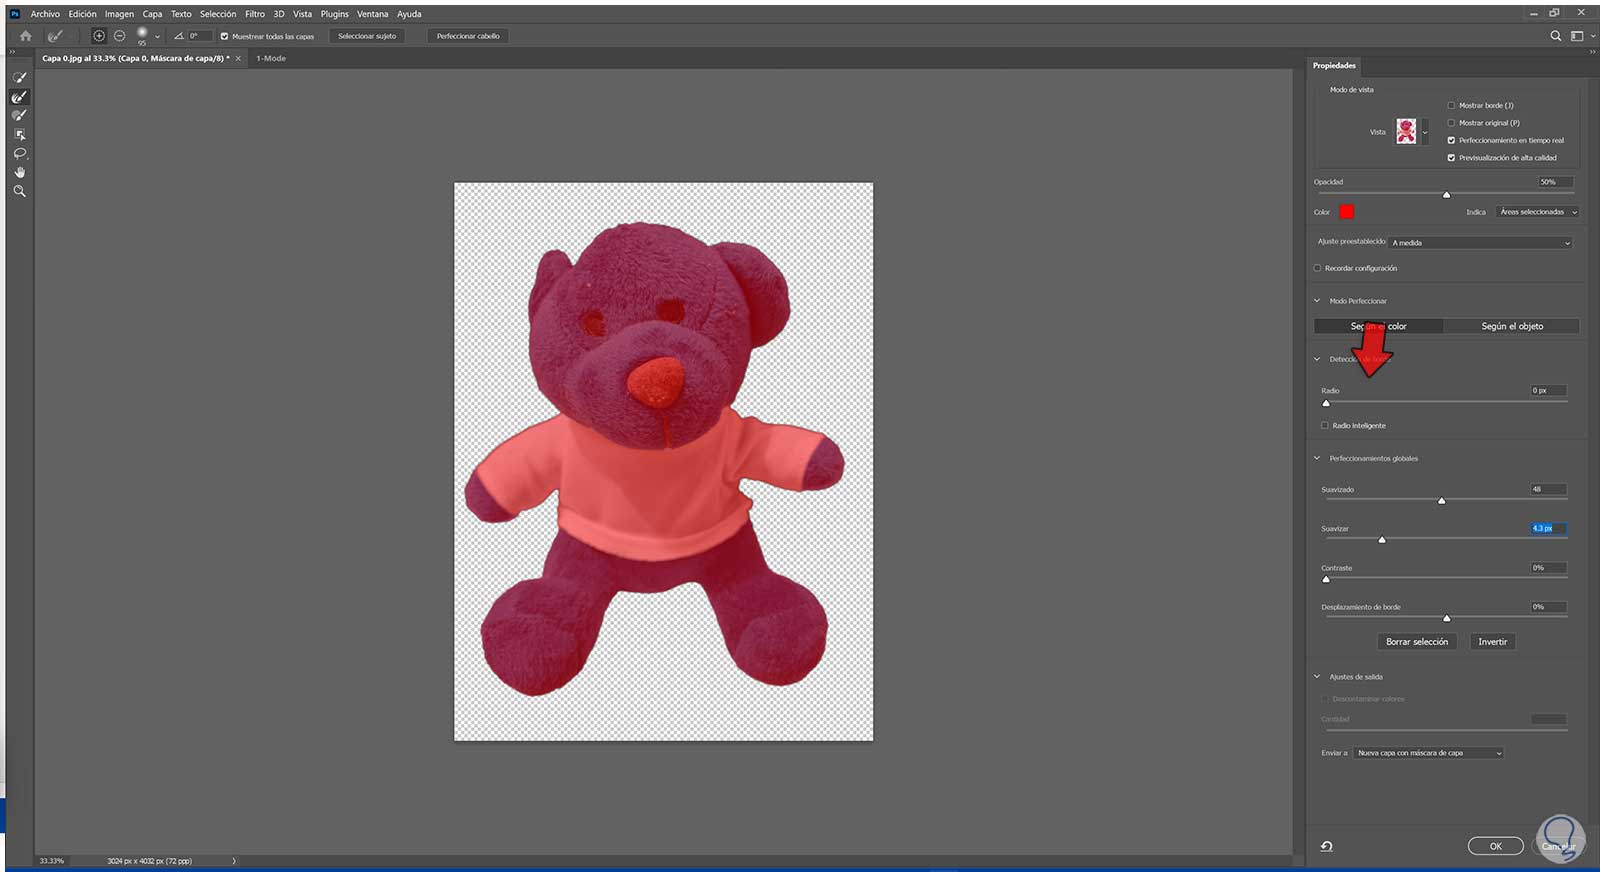Close the Capa 0.jpg document tab
The height and width of the screenshot is (872, 1600).
(x=238, y=59)
